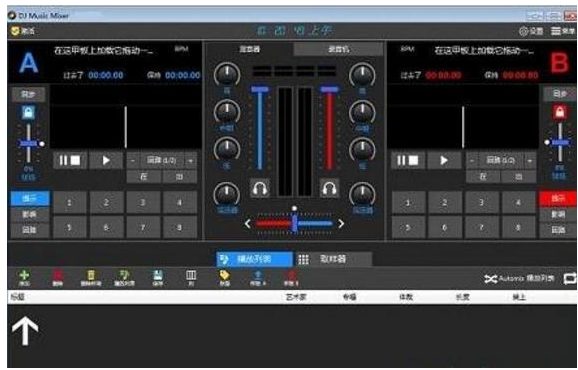Increase loop length with plus on deck B

point(530,161)
